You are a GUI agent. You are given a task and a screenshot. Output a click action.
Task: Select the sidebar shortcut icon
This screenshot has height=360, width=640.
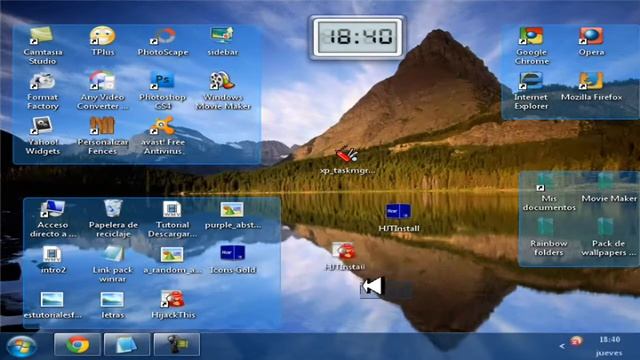click(x=222, y=41)
